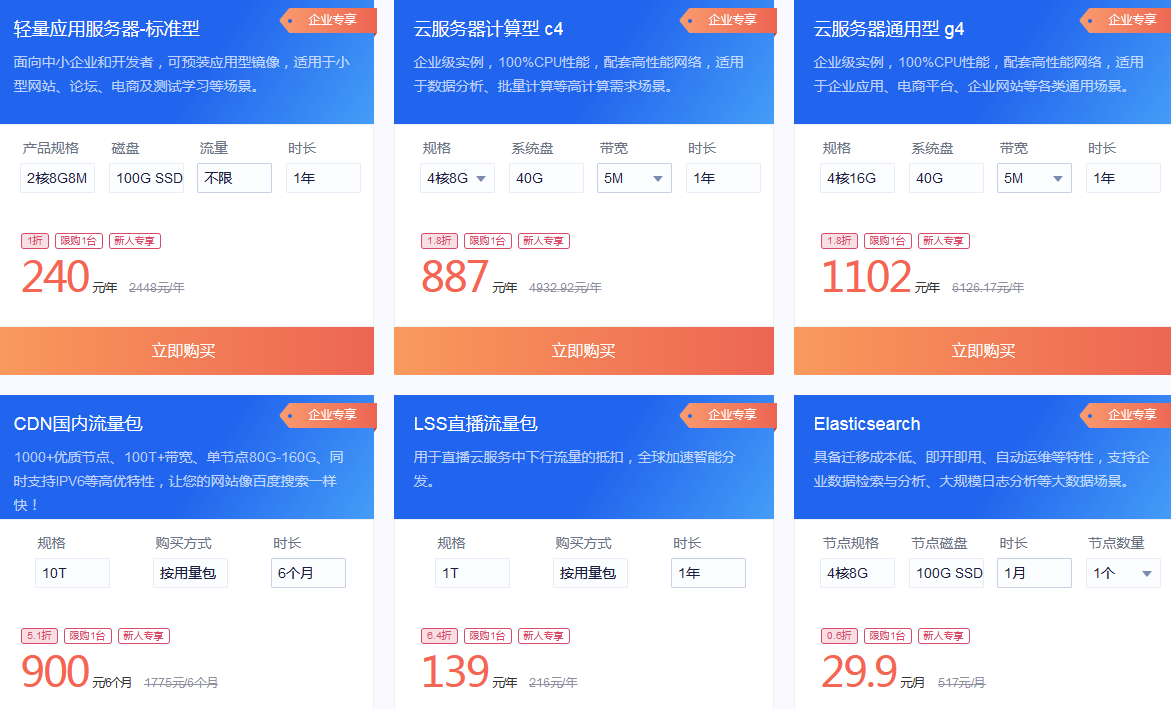
Task: Click the 新人专享 tag on c4 card
Action: 542,241
